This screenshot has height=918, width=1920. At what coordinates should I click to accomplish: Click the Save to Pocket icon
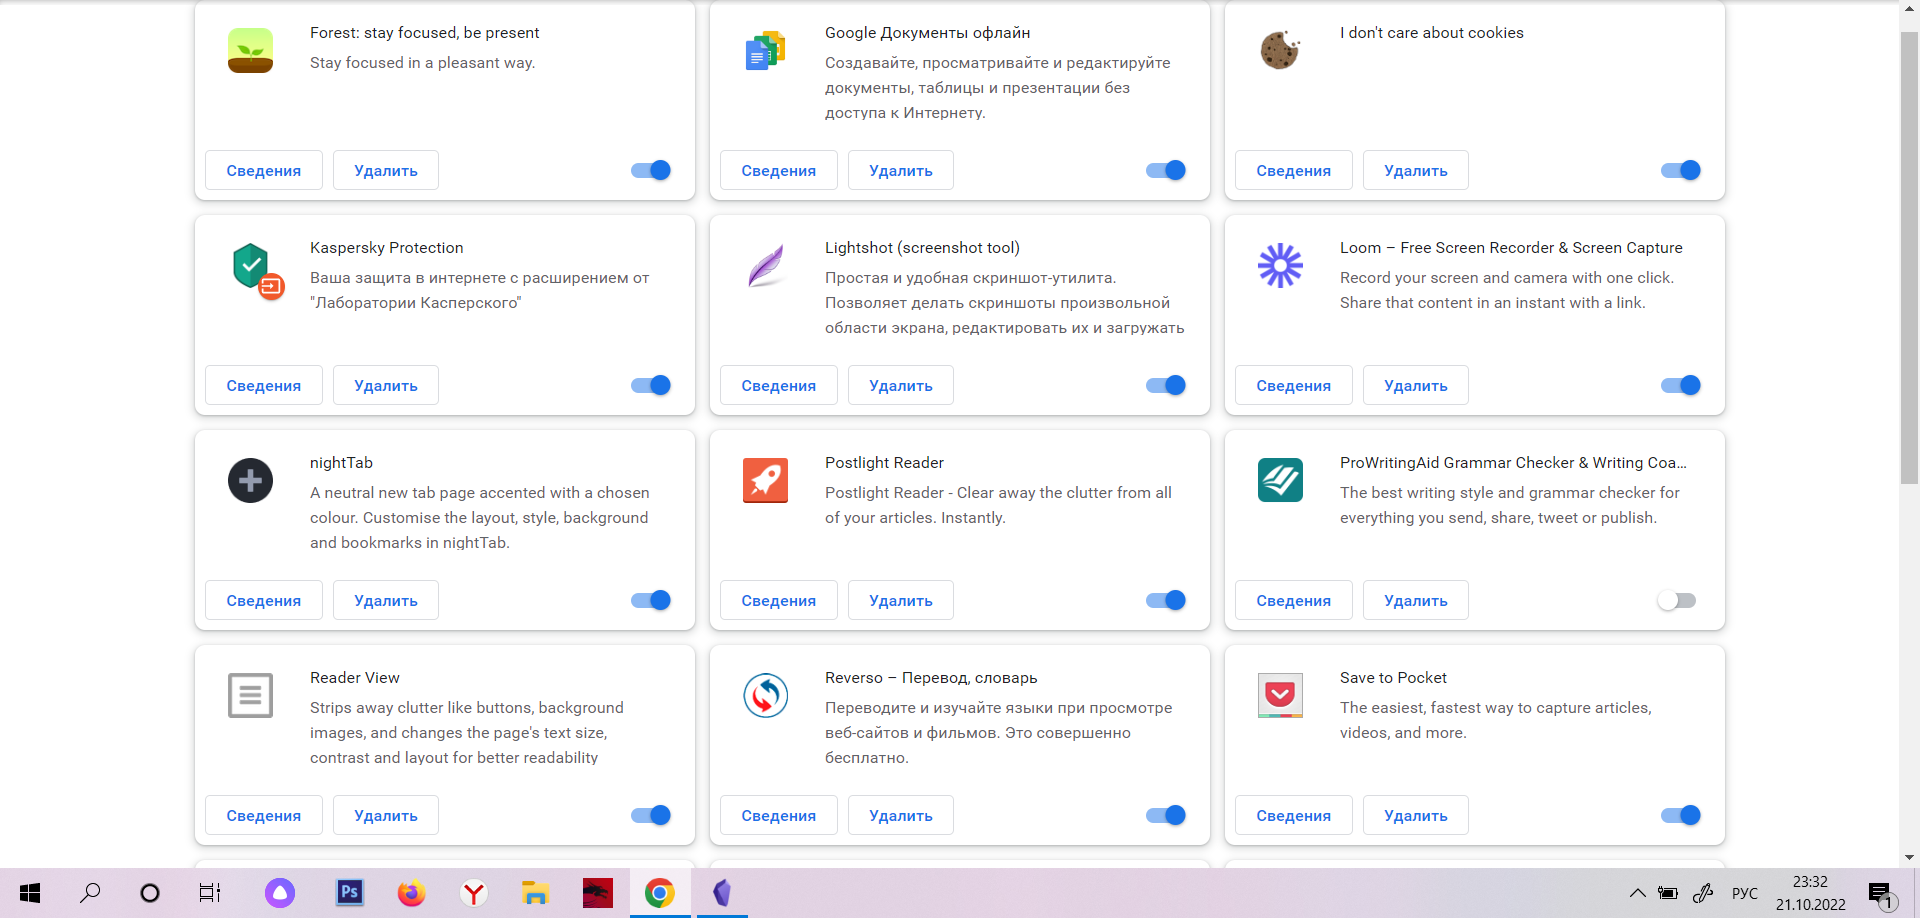(x=1280, y=696)
